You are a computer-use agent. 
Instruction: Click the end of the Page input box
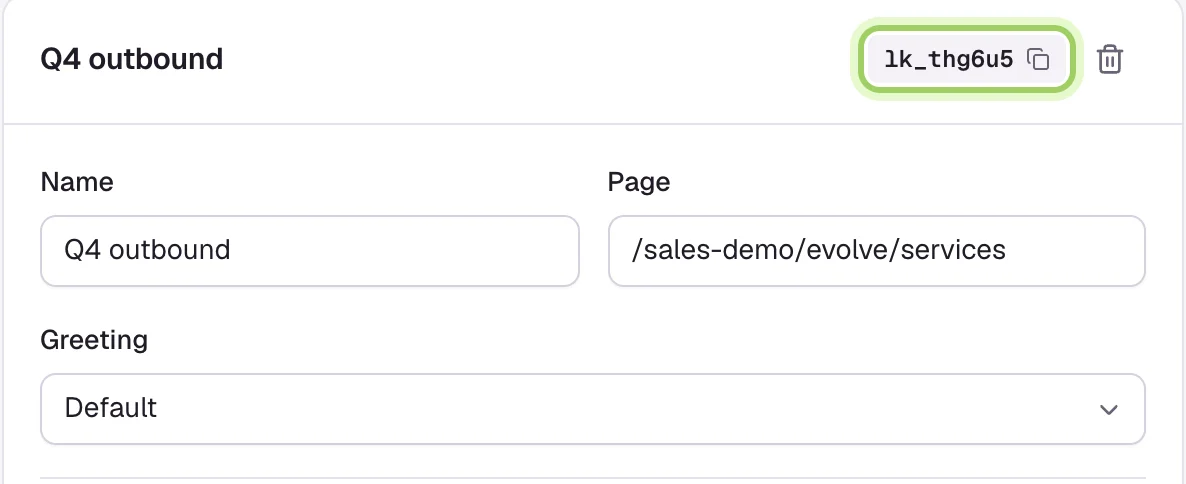pyautogui.click(x=1119, y=251)
